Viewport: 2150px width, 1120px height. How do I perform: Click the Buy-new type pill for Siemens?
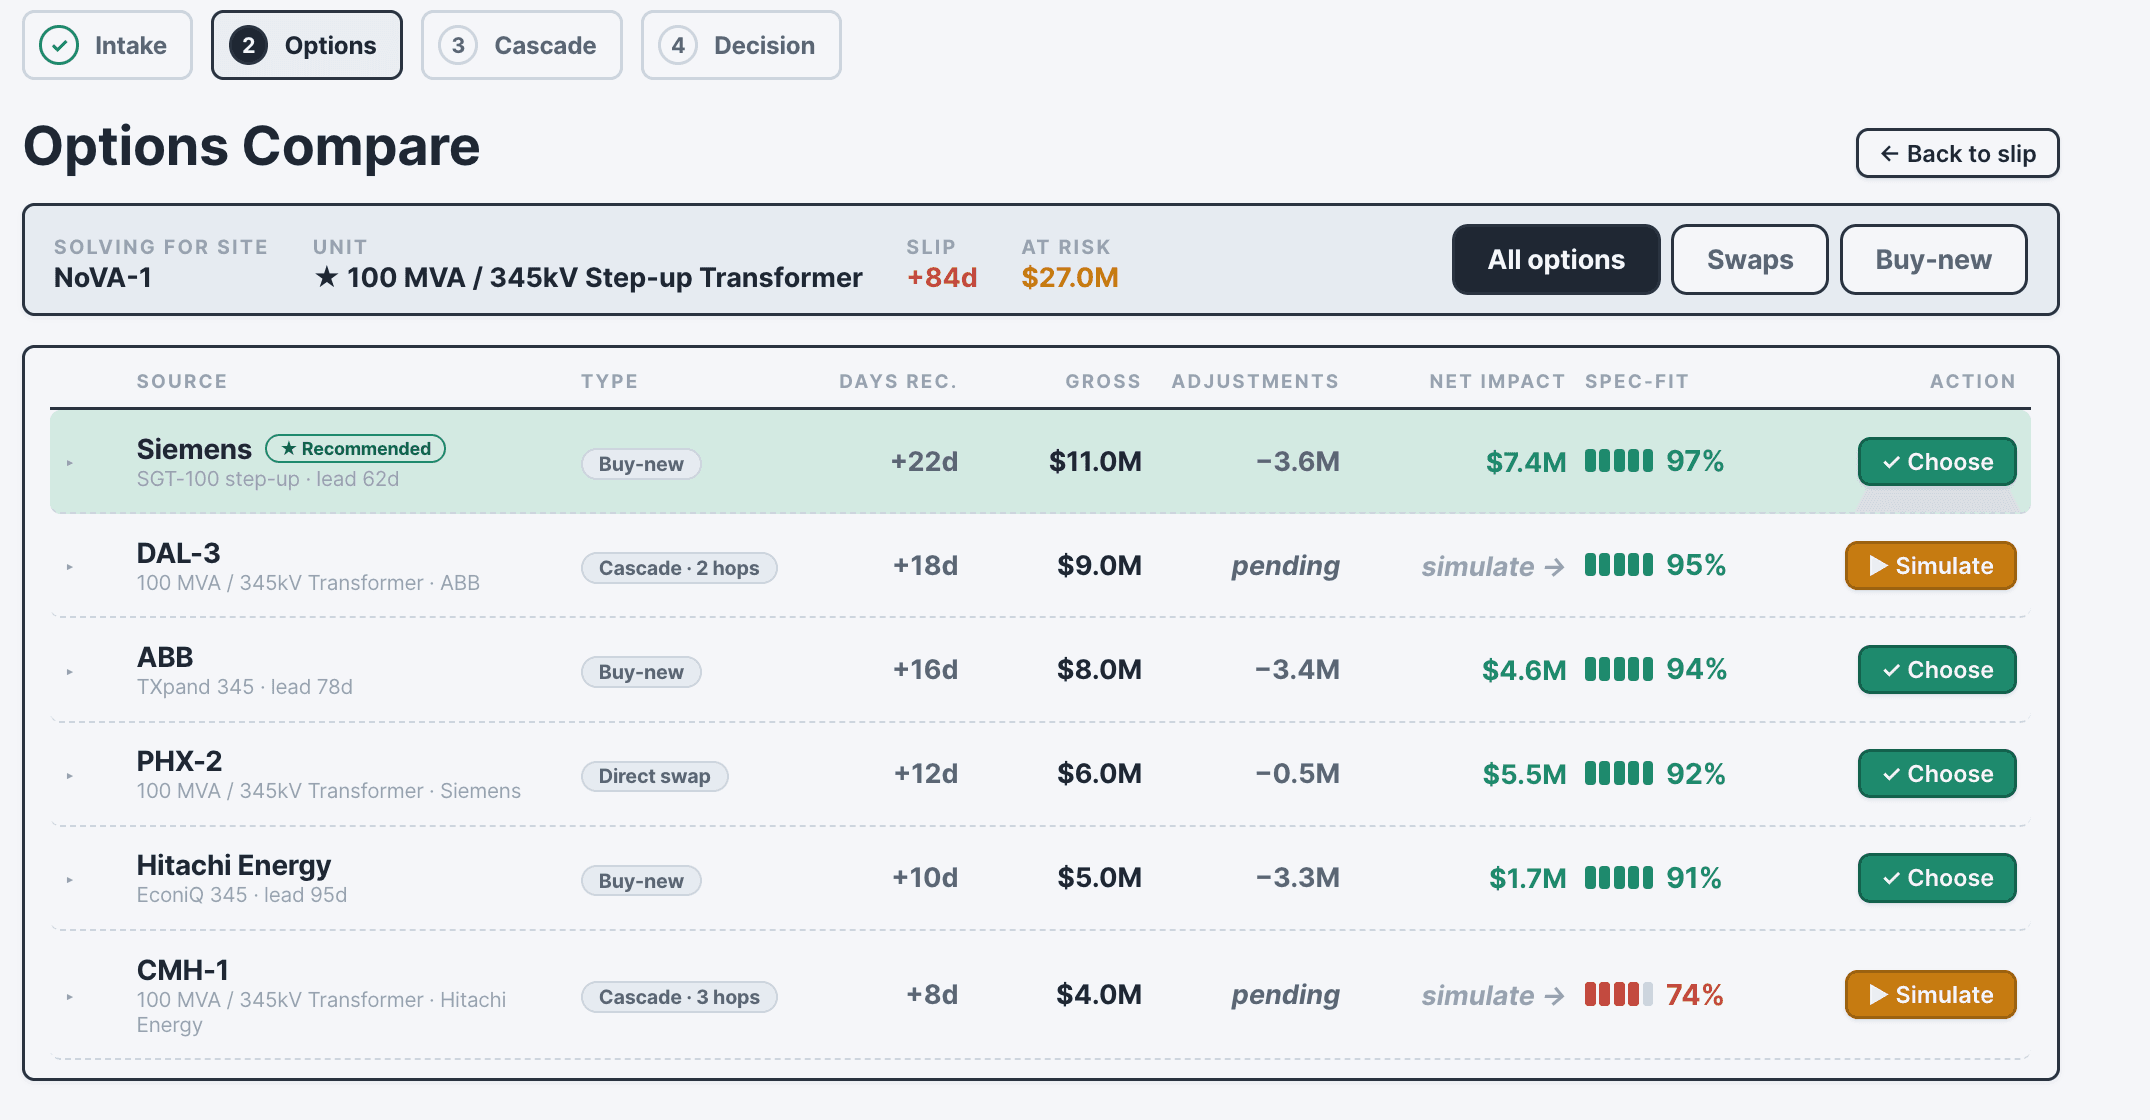pyautogui.click(x=641, y=464)
